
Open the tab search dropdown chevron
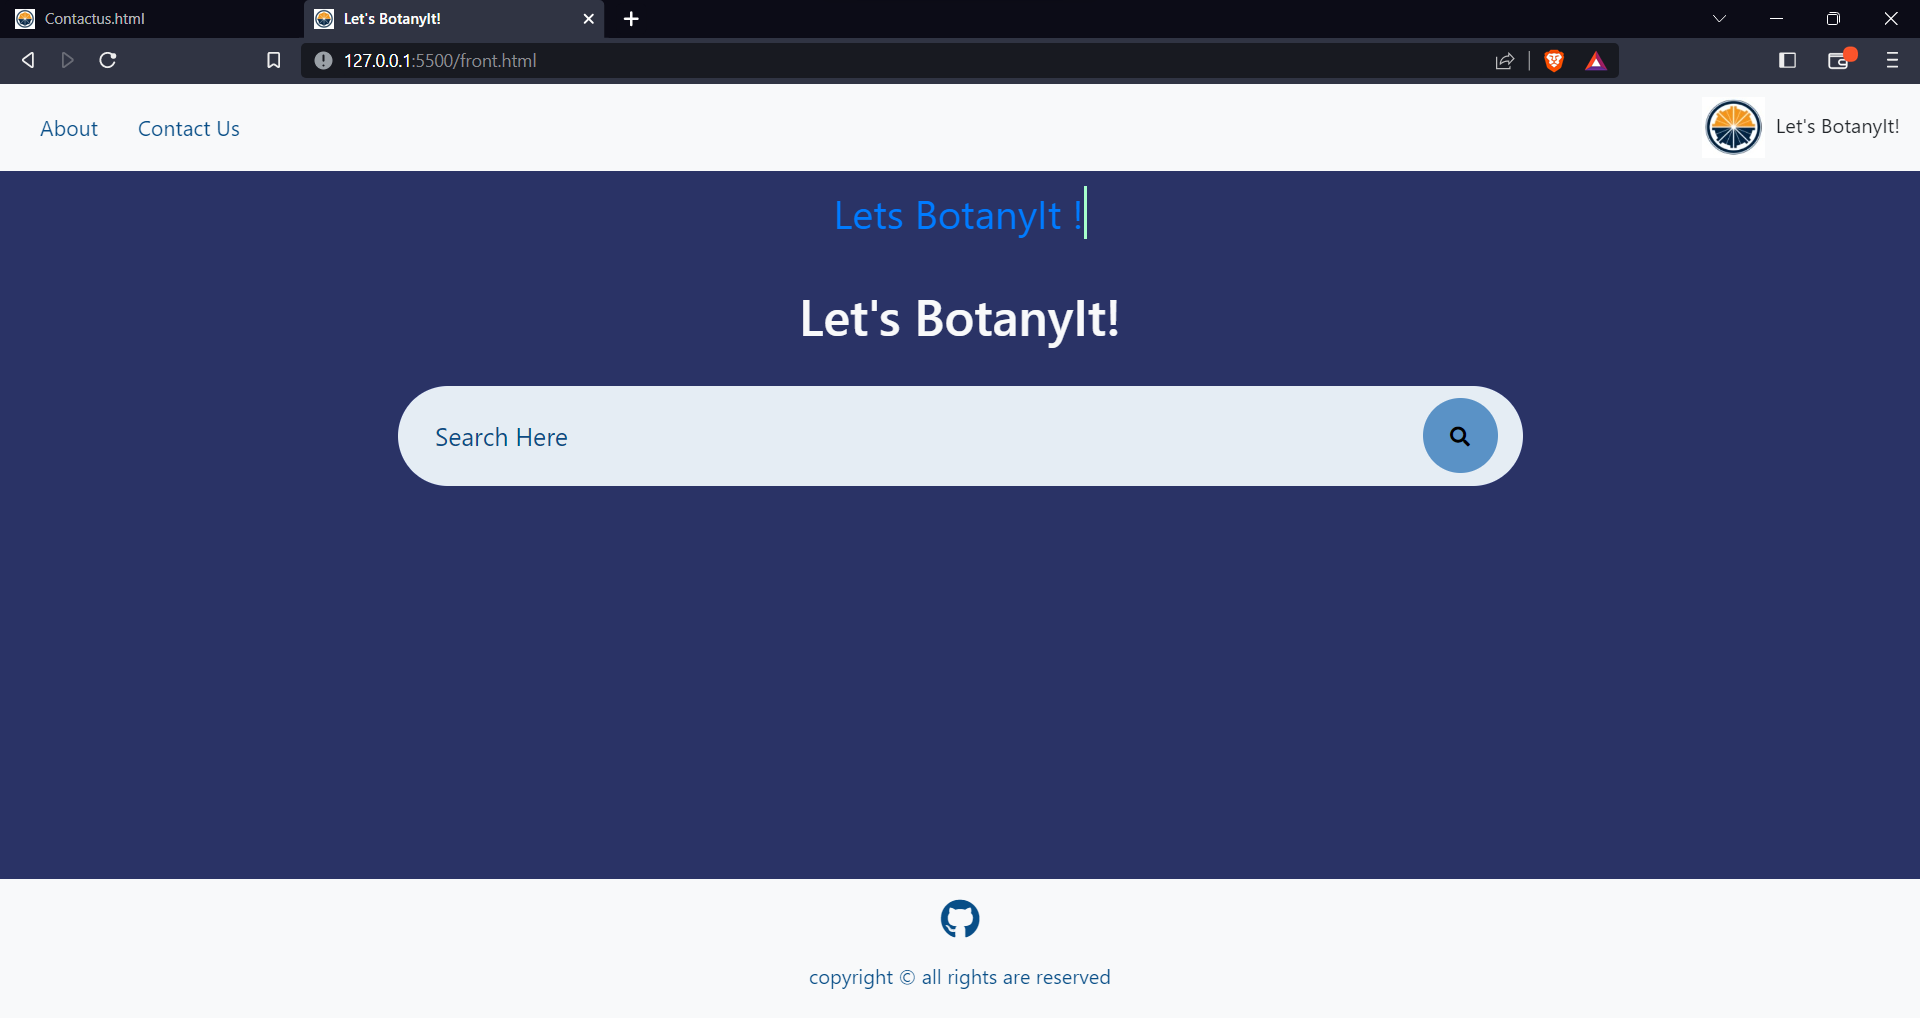(1719, 18)
